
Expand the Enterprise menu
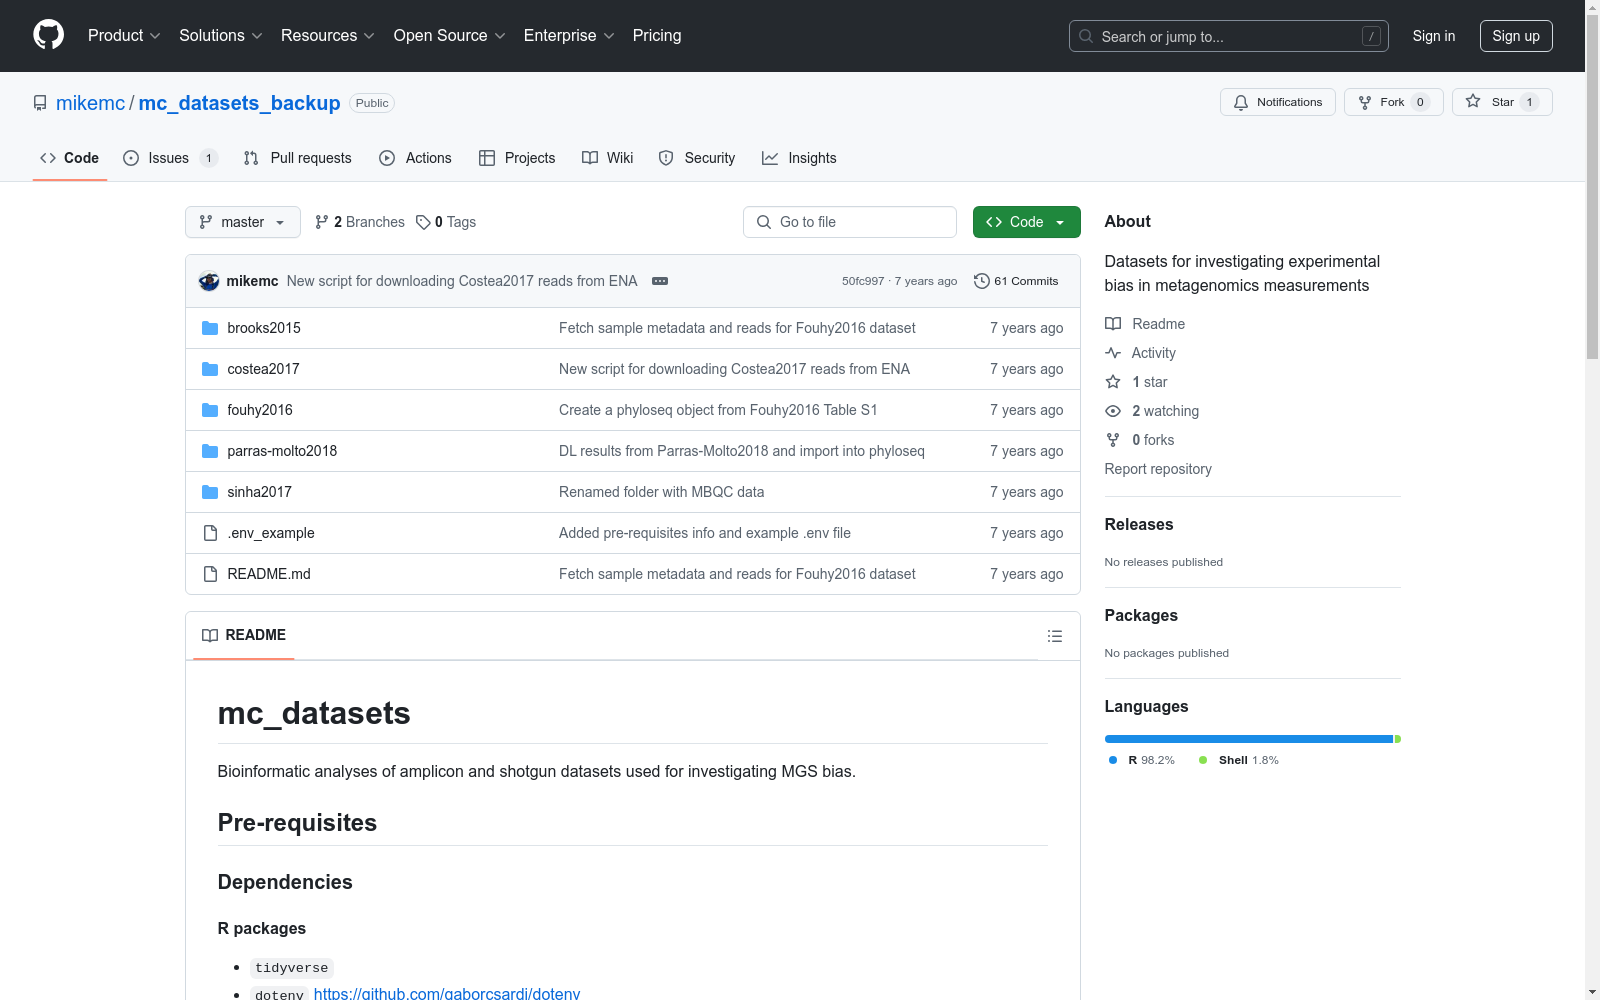[x=569, y=35]
